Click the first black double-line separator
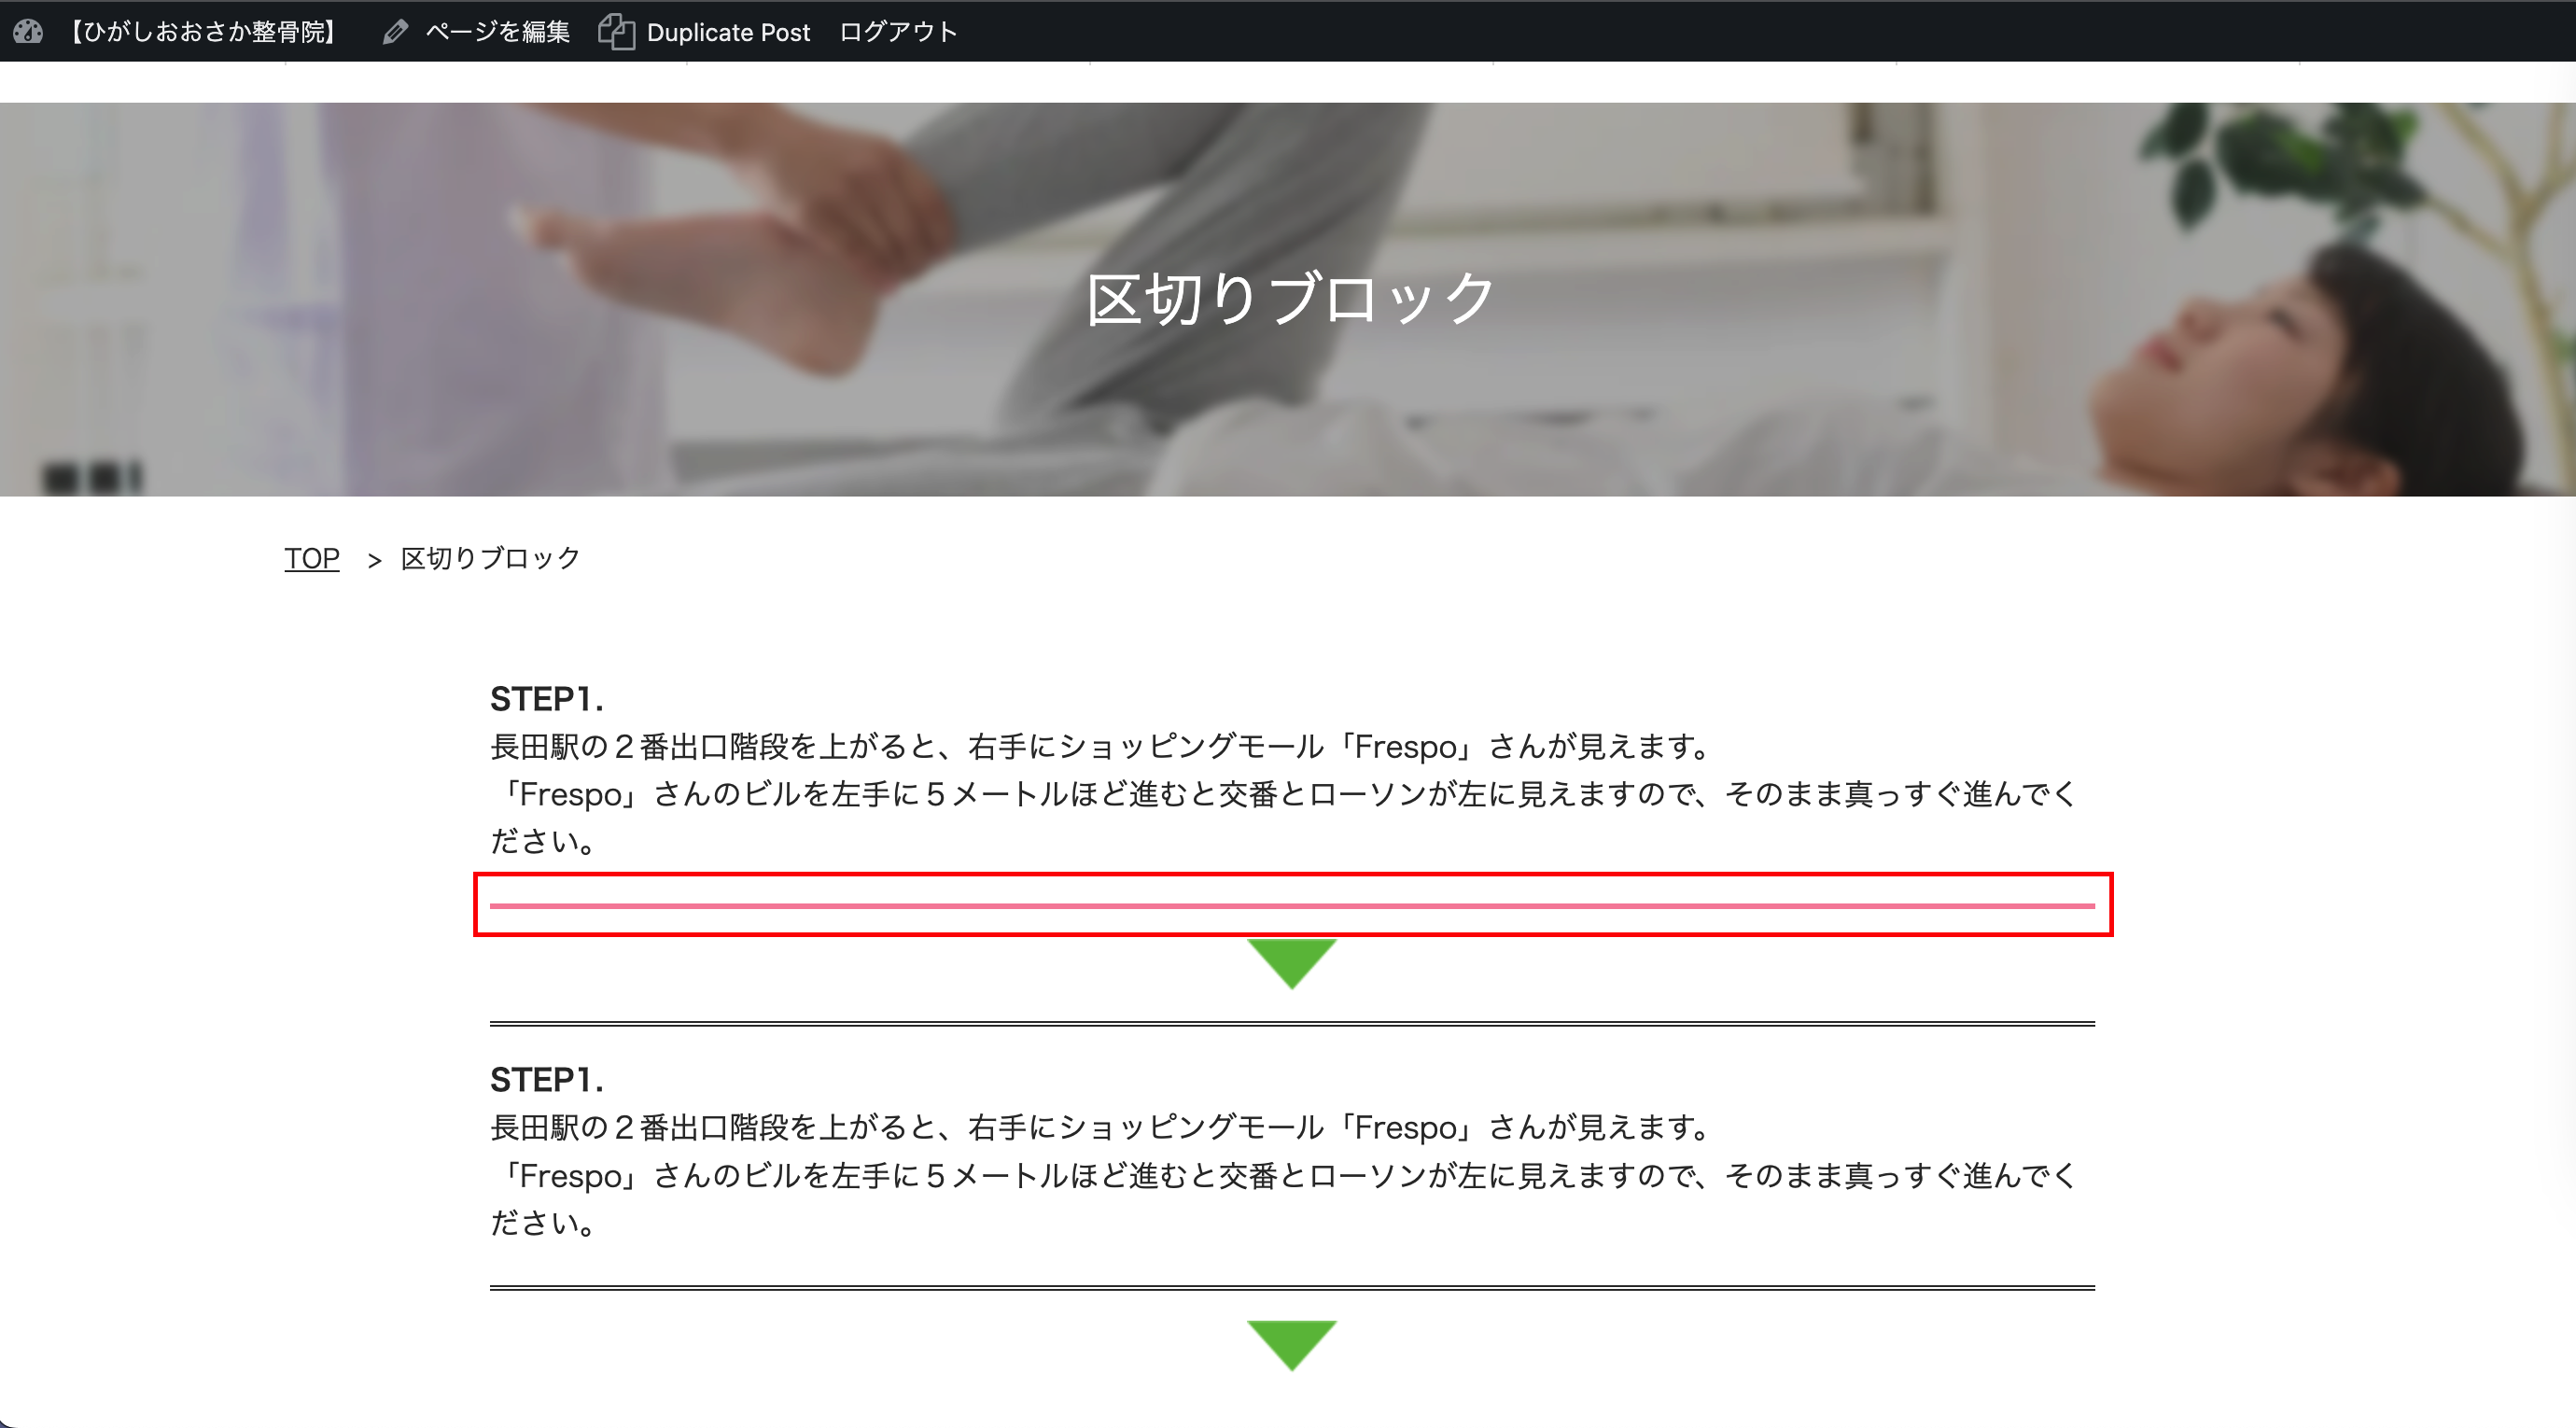Image resolution: width=2576 pixels, height=1428 pixels. click(1291, 1023)
